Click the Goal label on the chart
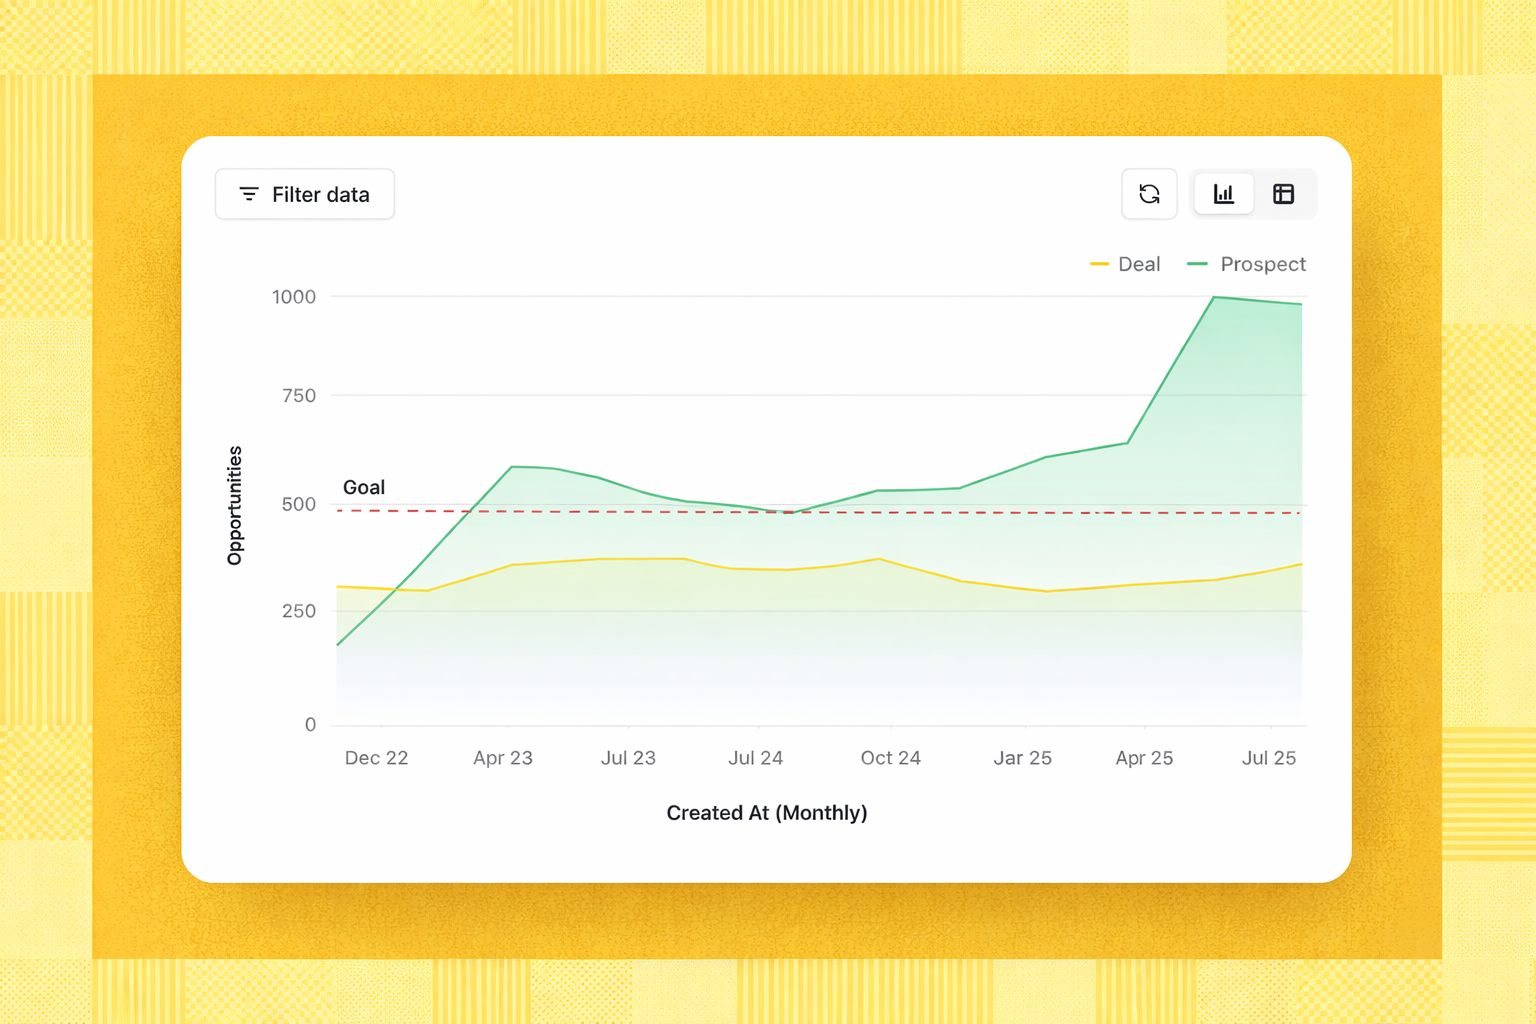This screenshot has width=1536, height=1024. [364, 487]
